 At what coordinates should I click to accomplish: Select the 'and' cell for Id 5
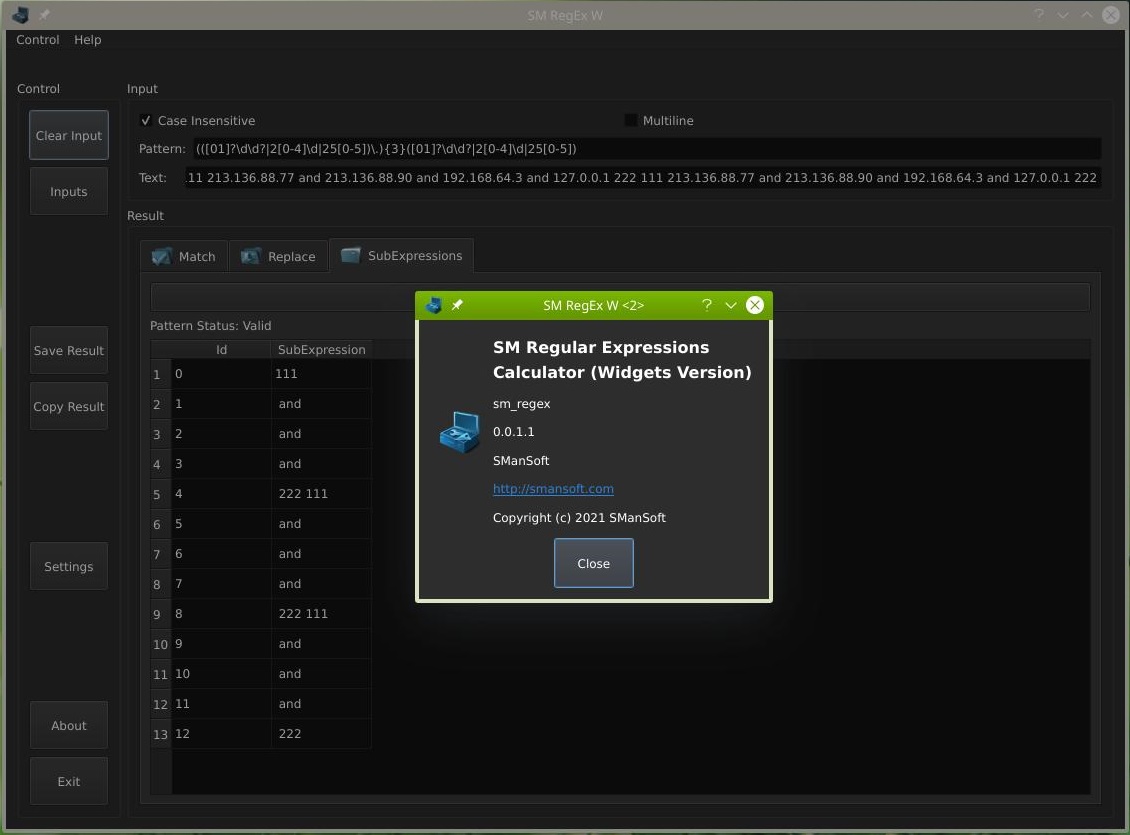click(321, 524)
